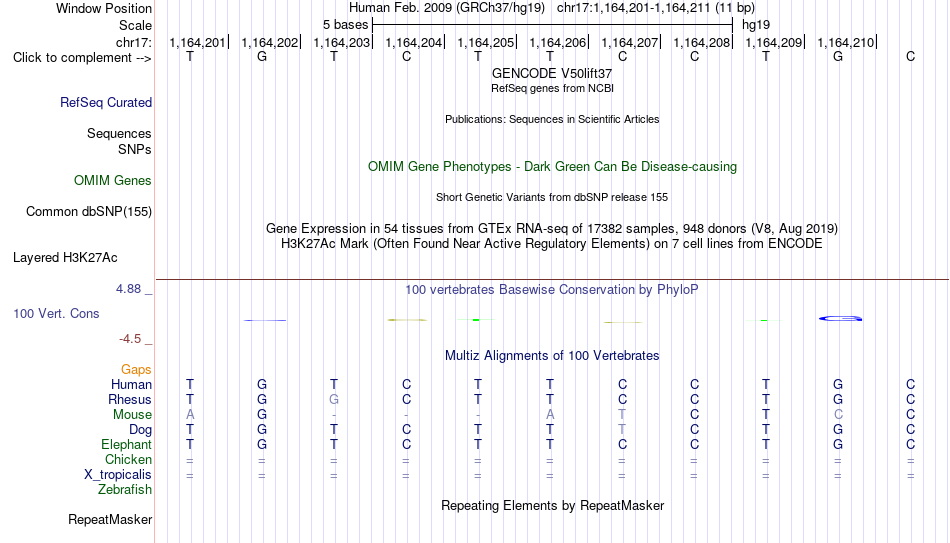The width and height of the screenshot is (950, 543).
Task: Click the Layered H3K27Ac track label
Action: pos(65,258)
